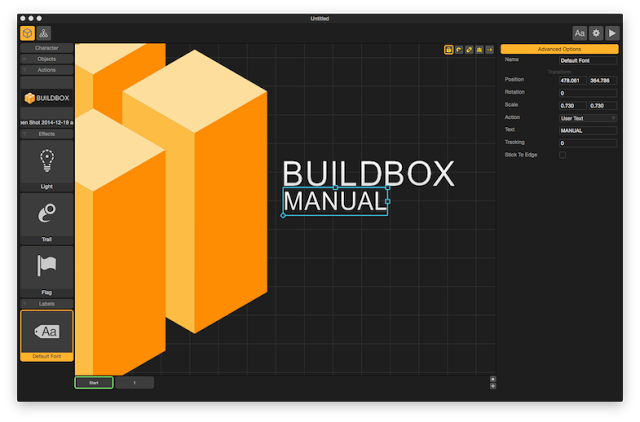Image resolution: width=640 pixels, height=422 pixels.
Task: Click the upper zoom button at canvas bottom right
Action: (493, 379)
